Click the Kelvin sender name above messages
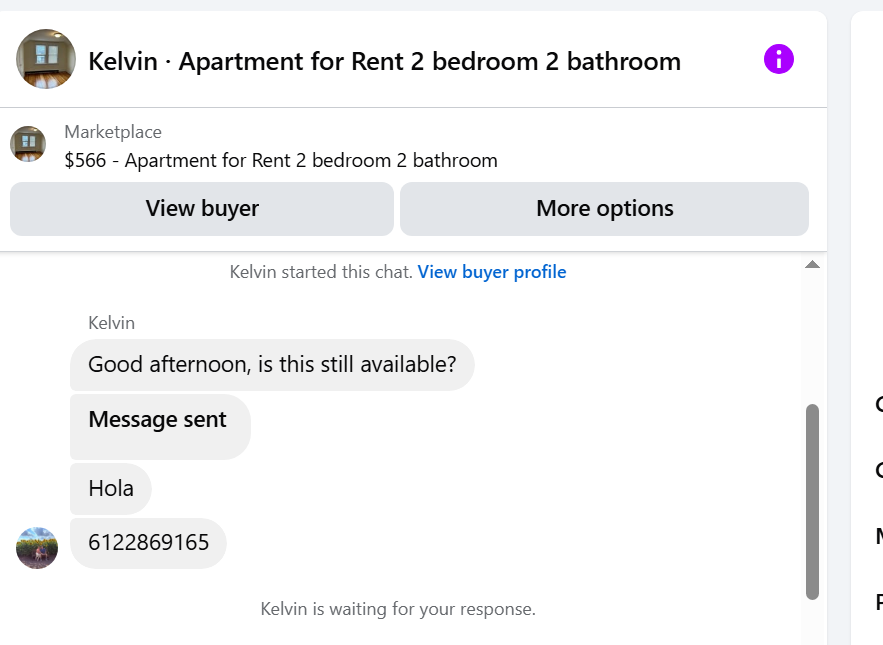Image resolution: width=883 pixels, height=645 pixels. click(x=111, y=323)
